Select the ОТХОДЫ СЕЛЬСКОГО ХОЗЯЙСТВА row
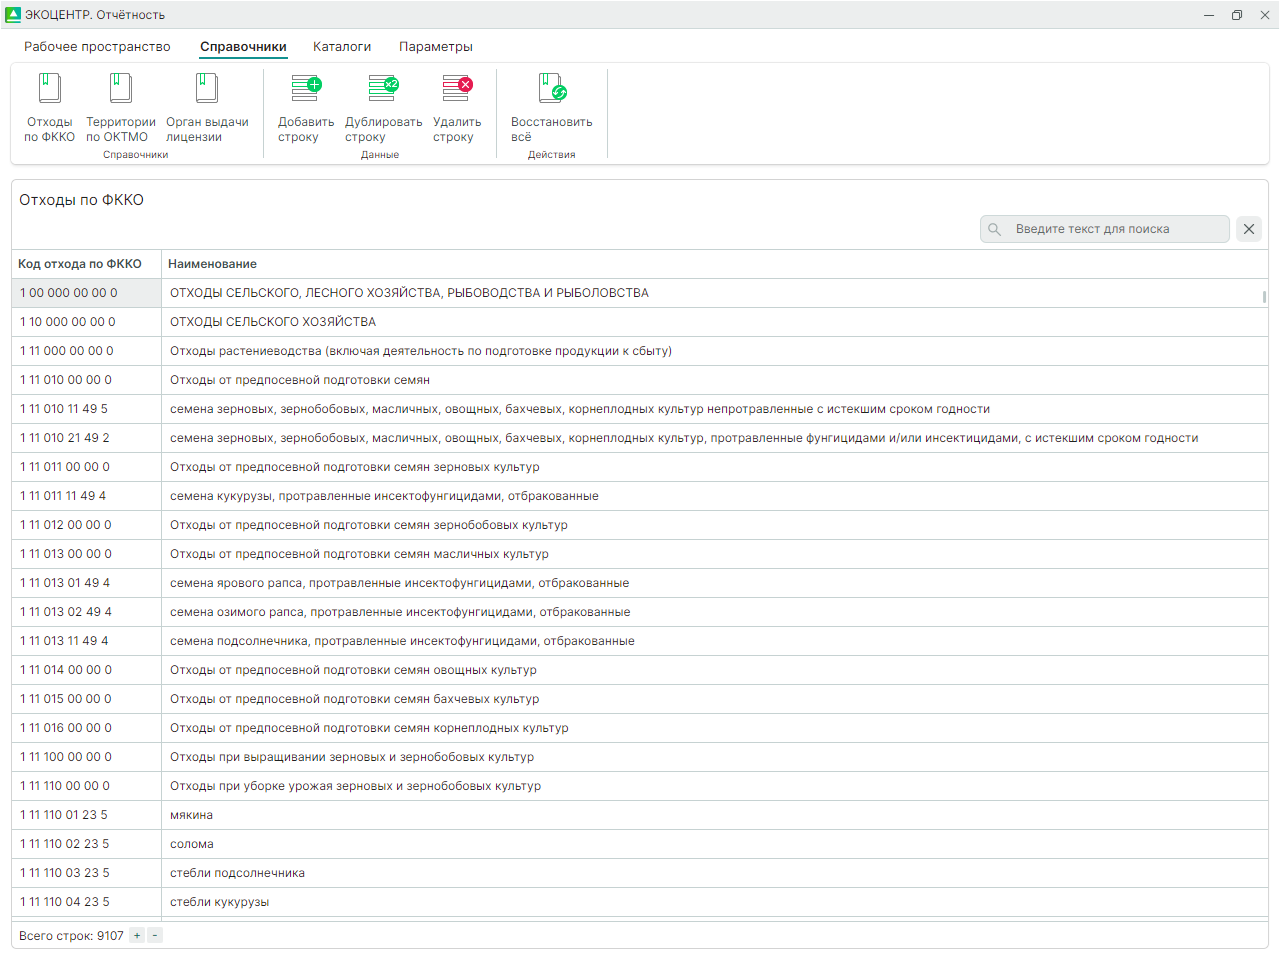The height and width of the screenshot is (960, 1280). (x=273, y=322)
